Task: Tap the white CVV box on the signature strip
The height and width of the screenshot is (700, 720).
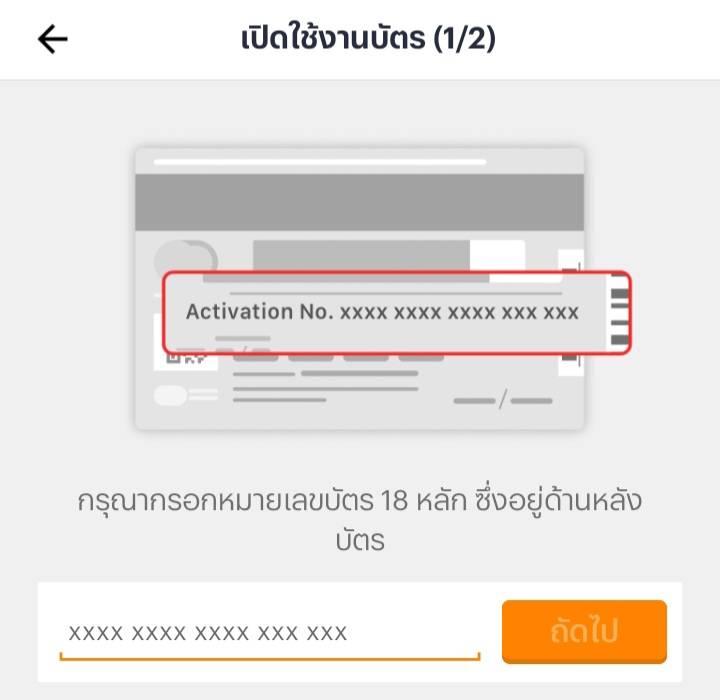Action: [497, 255]
